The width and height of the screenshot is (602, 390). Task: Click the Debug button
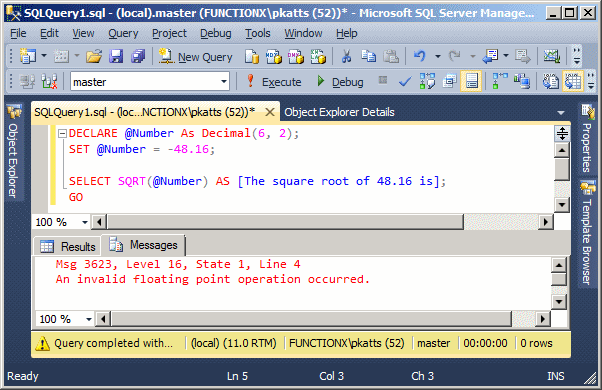pos(340,82)
